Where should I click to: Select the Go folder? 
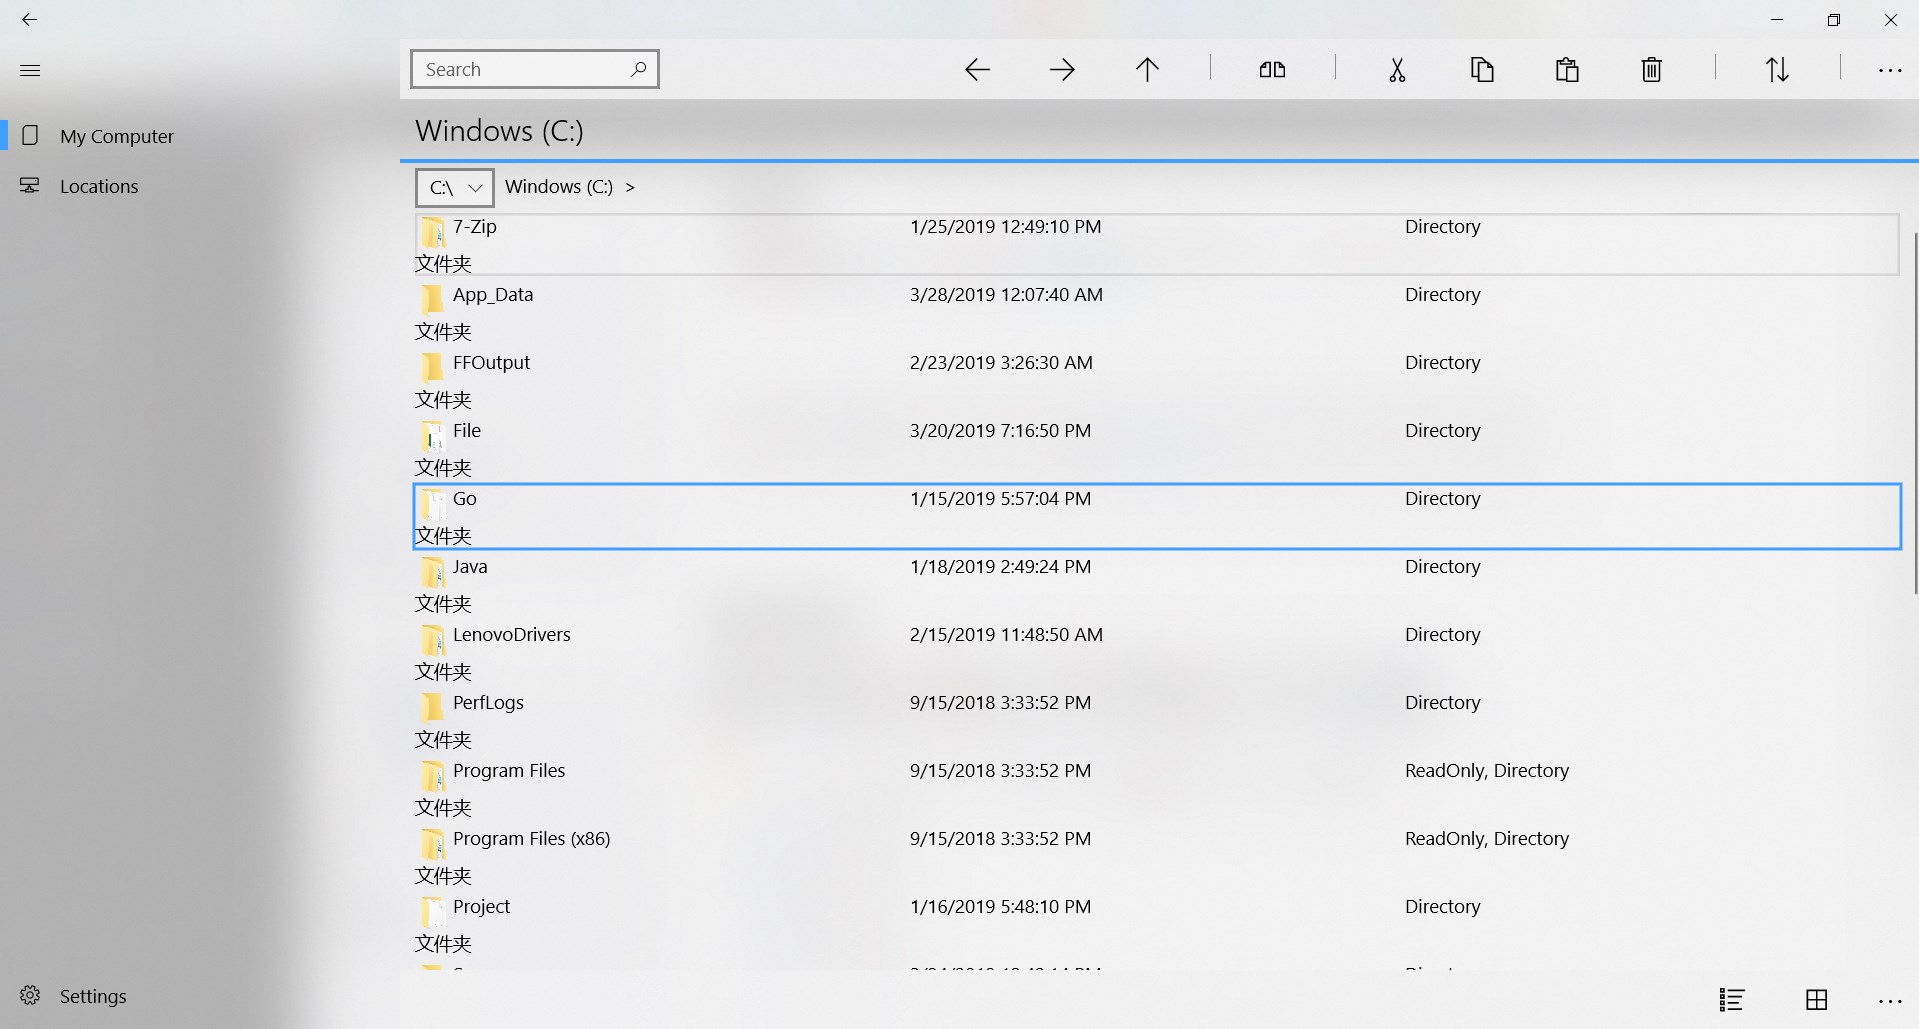click(1157, 516)
